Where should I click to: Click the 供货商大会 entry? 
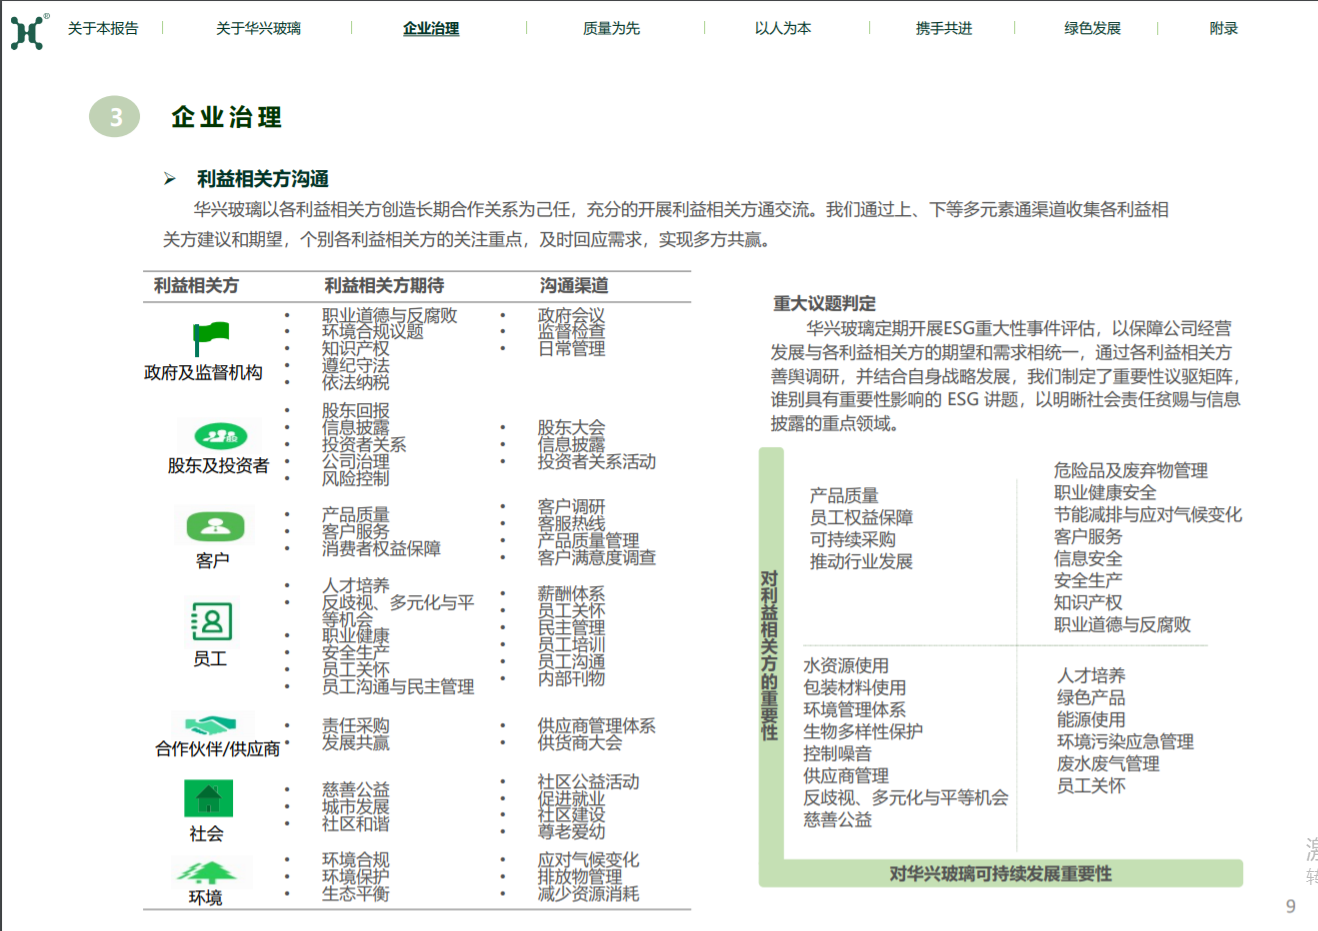580,743
